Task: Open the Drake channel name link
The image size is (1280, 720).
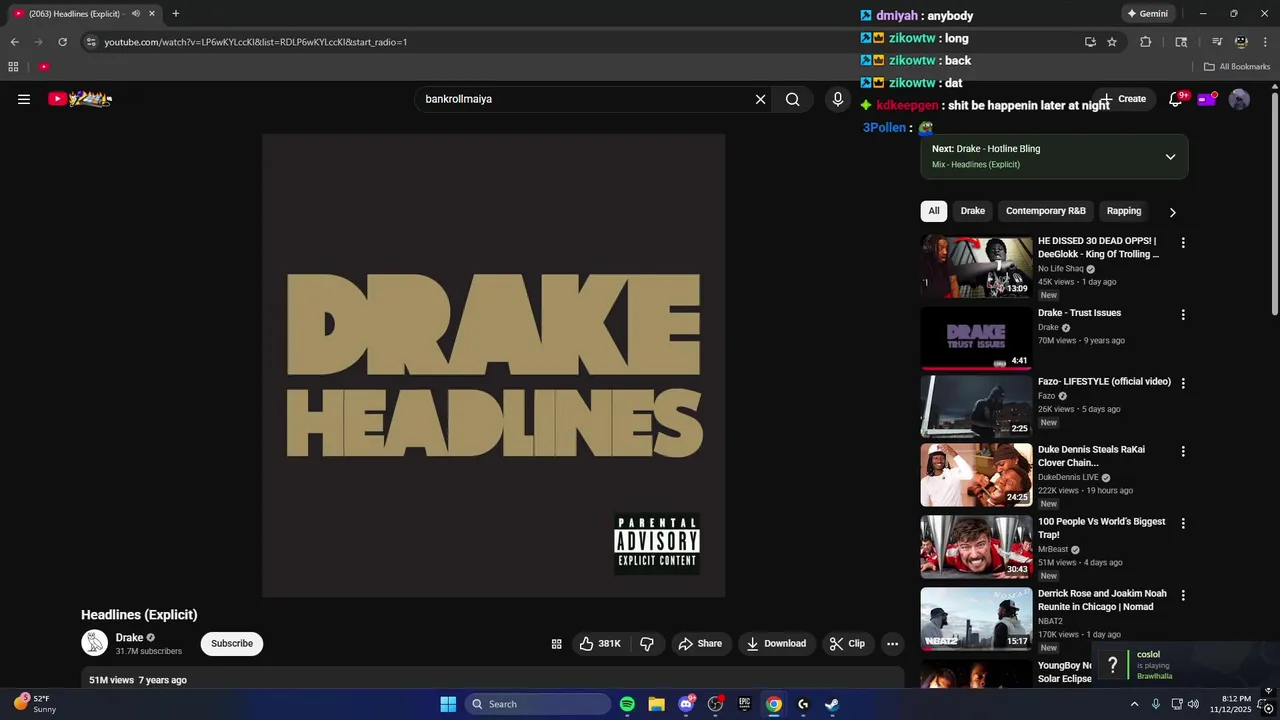Action: coord(129,638)
